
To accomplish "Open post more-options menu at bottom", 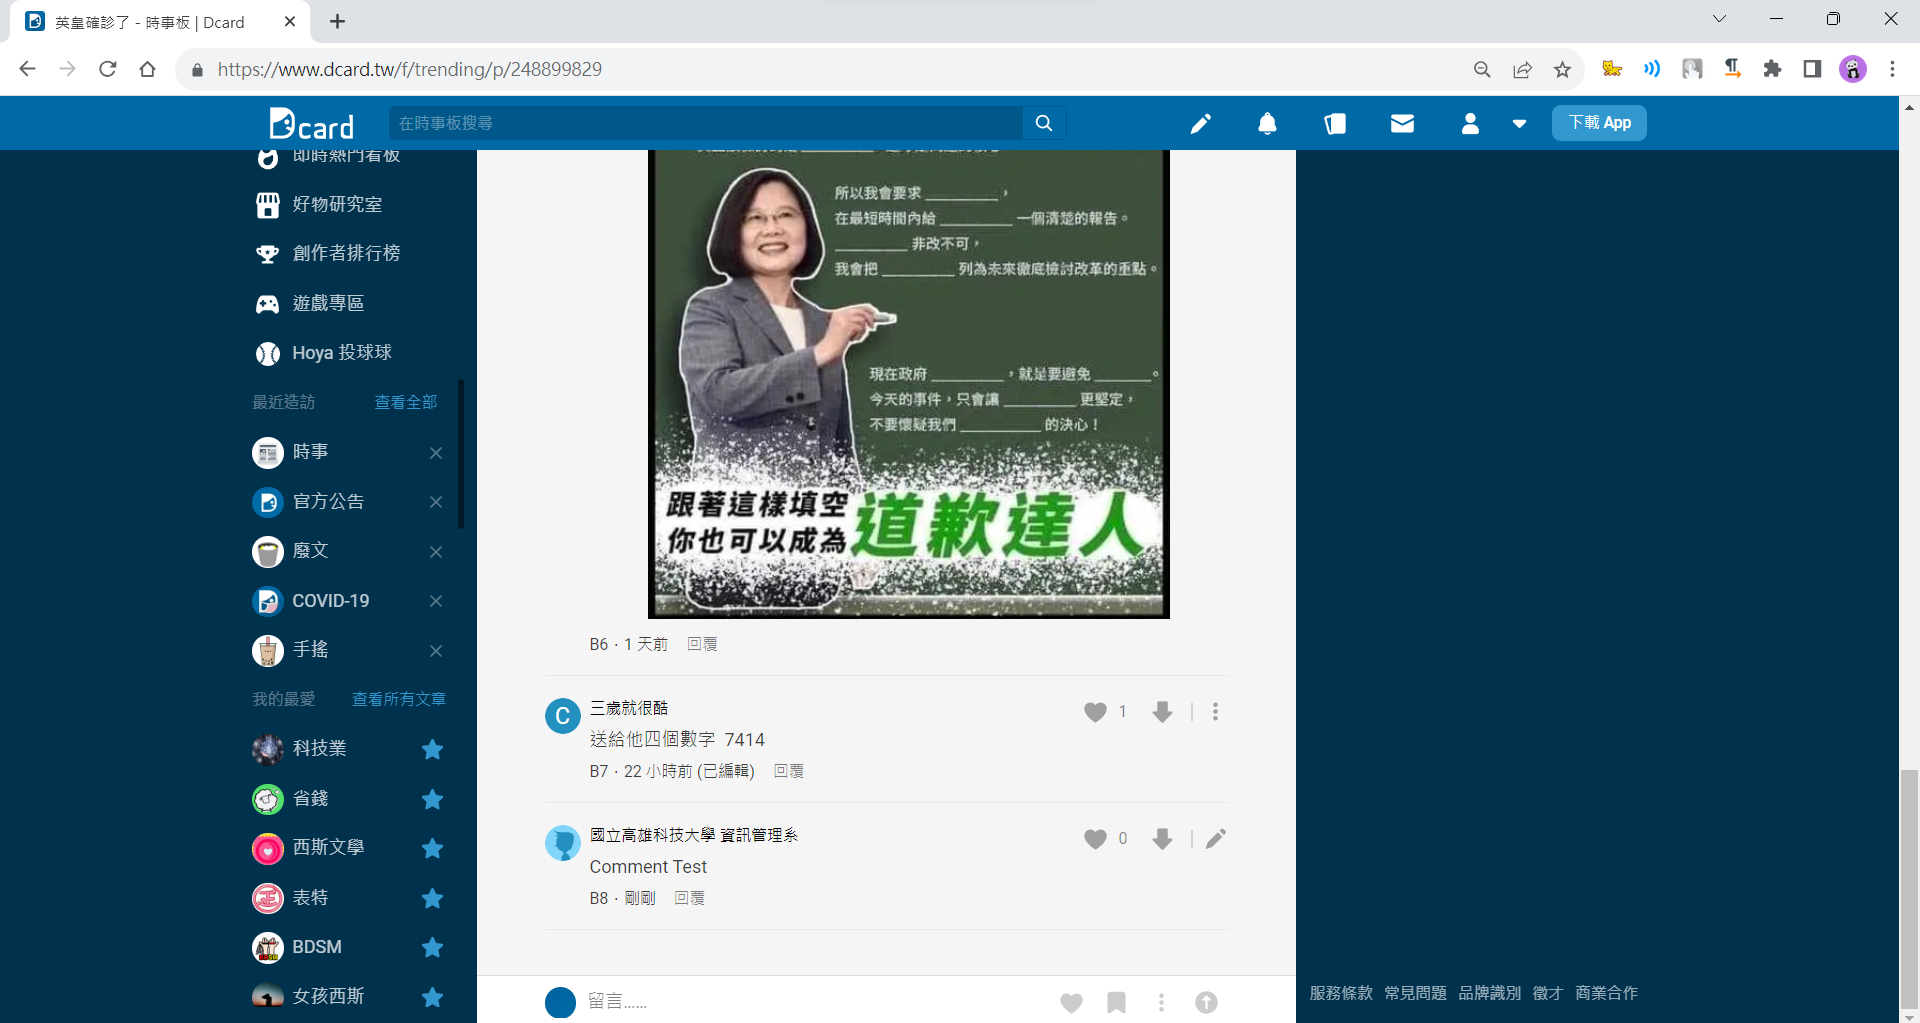I will pos(1161,1002).
